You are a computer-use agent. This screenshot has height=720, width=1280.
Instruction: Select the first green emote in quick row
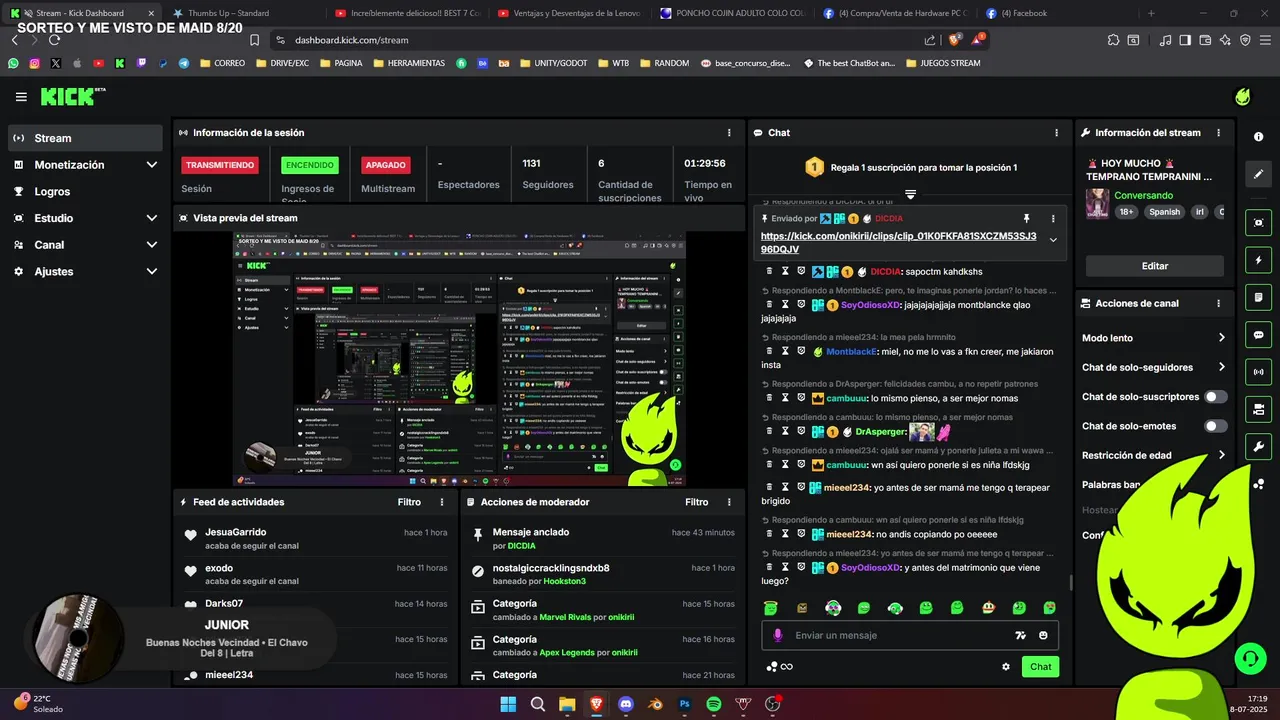pyautogui.click(x=771, y=607)
